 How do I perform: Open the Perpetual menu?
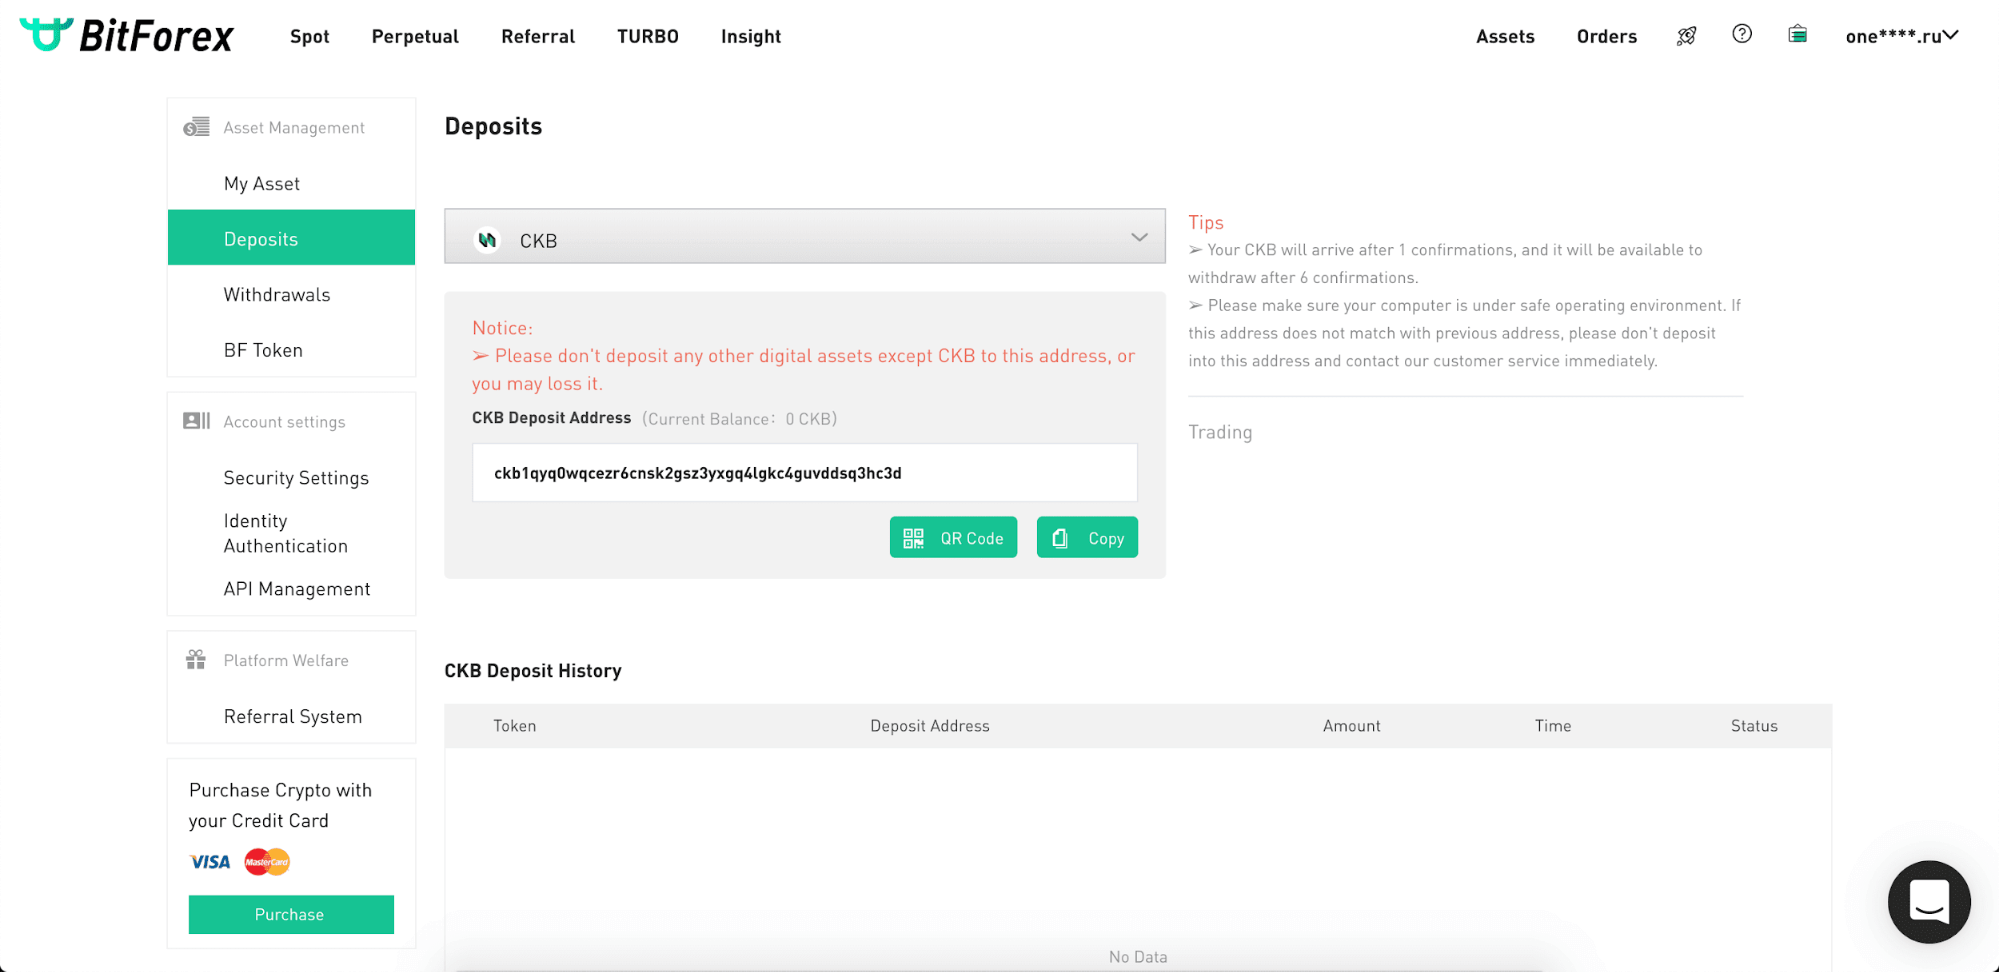point(415,36)
